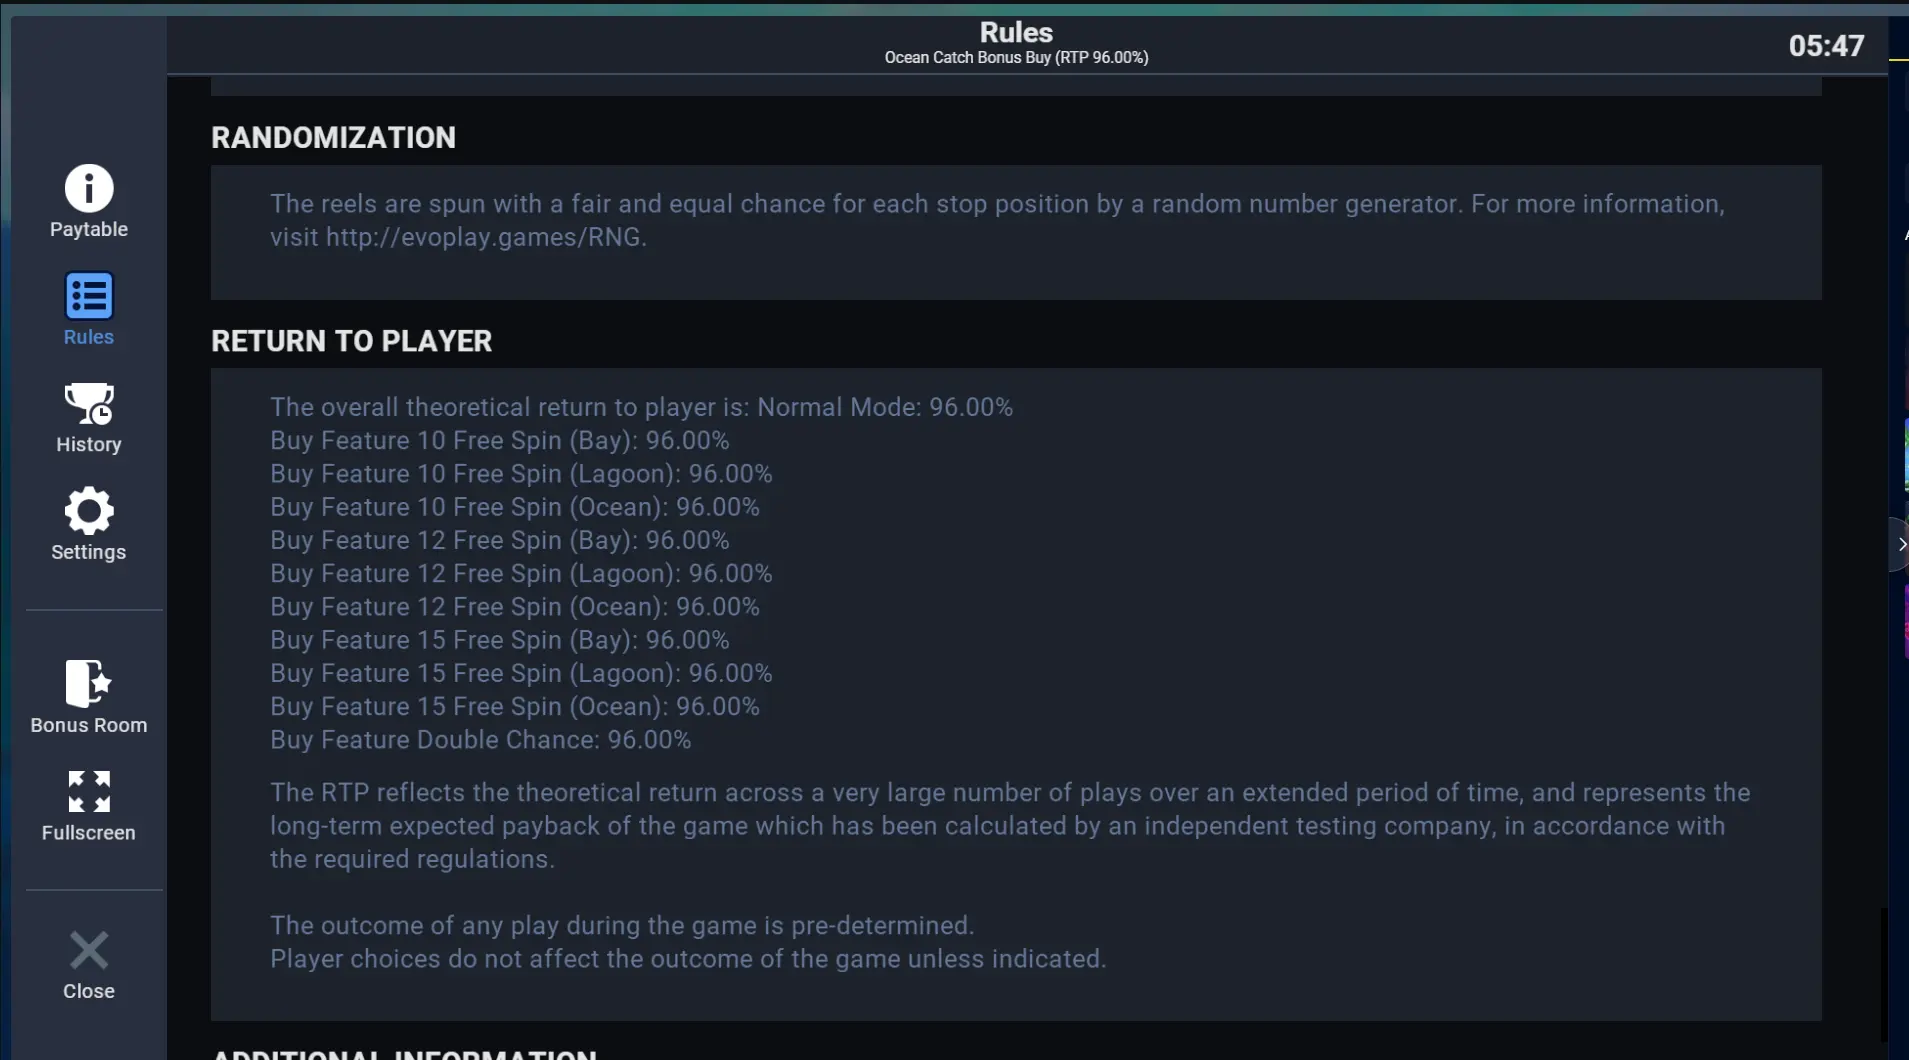Click the ADDITIONAL INFORMATION heading at bottom
1909x1060 pixels.
point(404,1054)
